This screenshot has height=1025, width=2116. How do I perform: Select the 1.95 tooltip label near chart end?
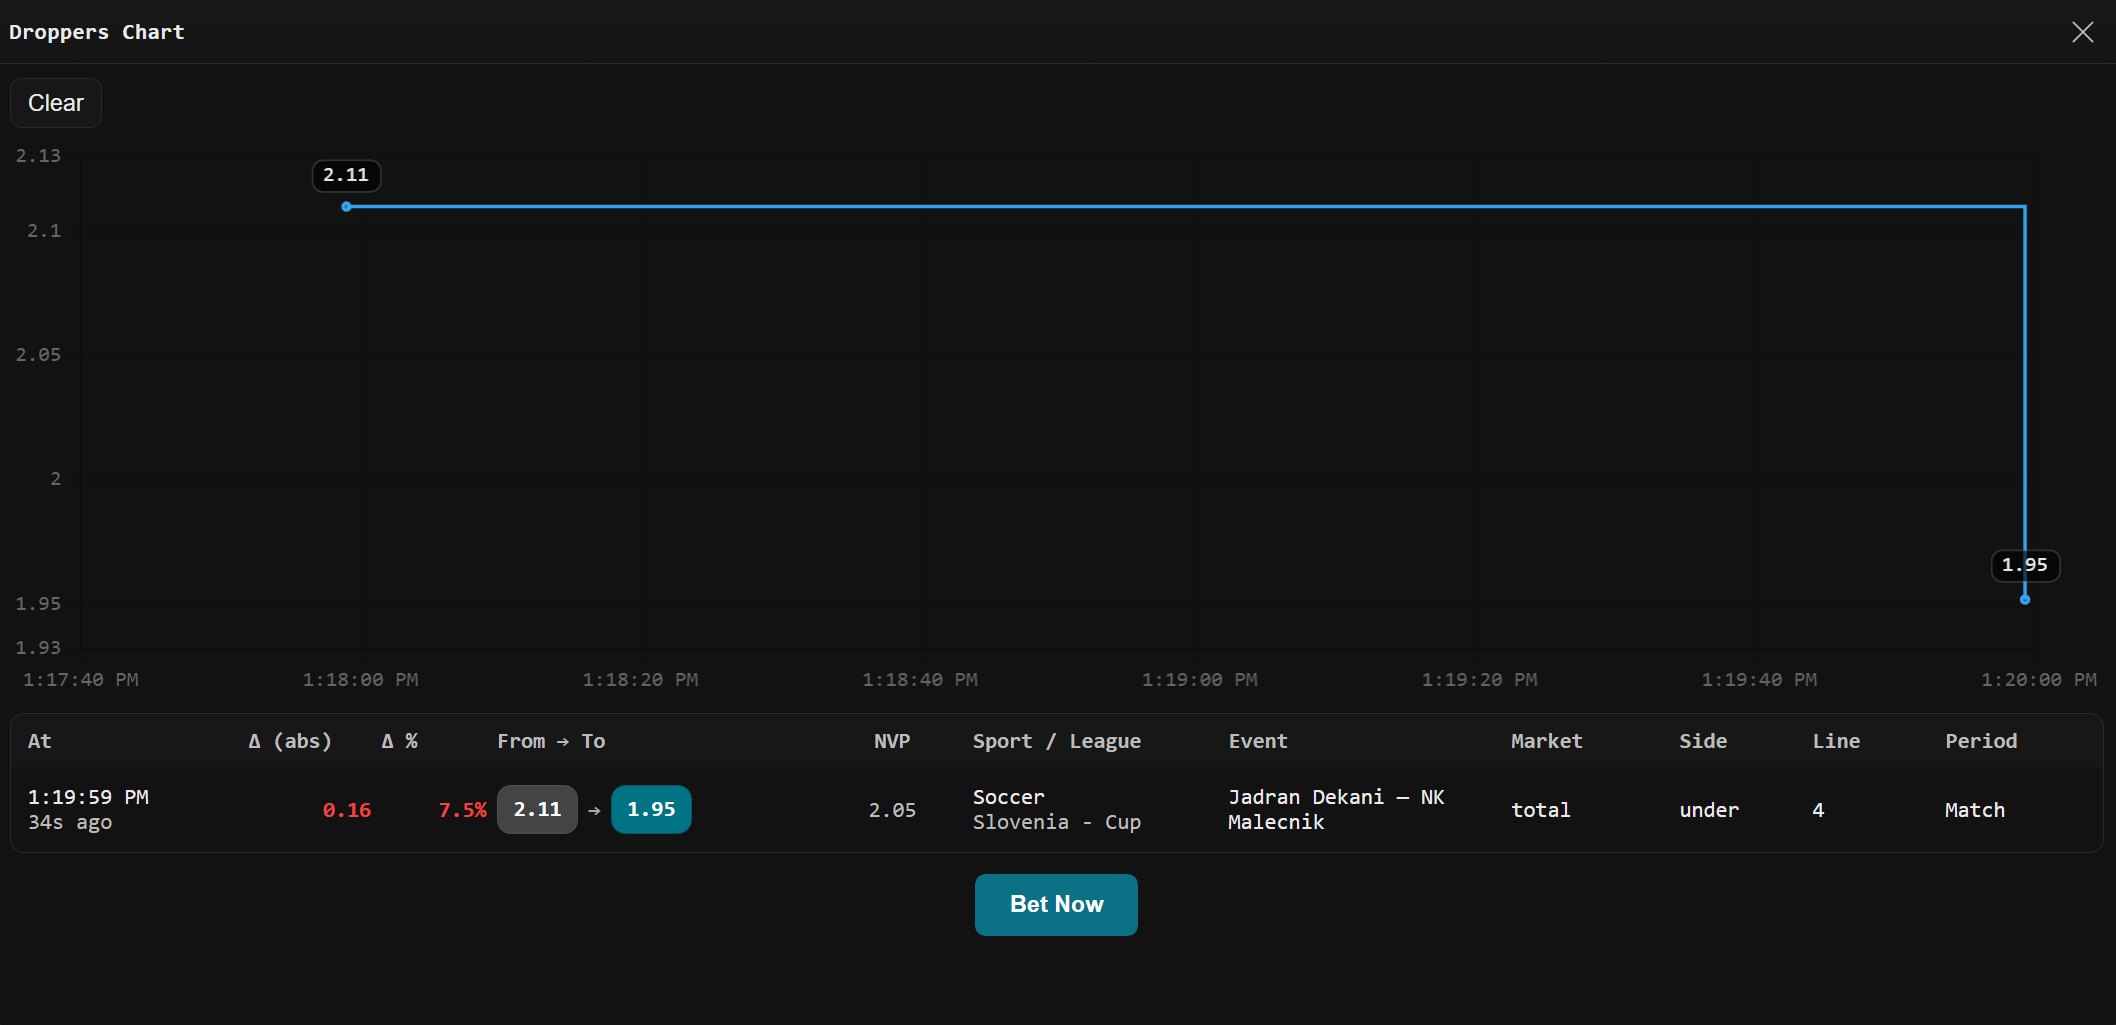2024,565
